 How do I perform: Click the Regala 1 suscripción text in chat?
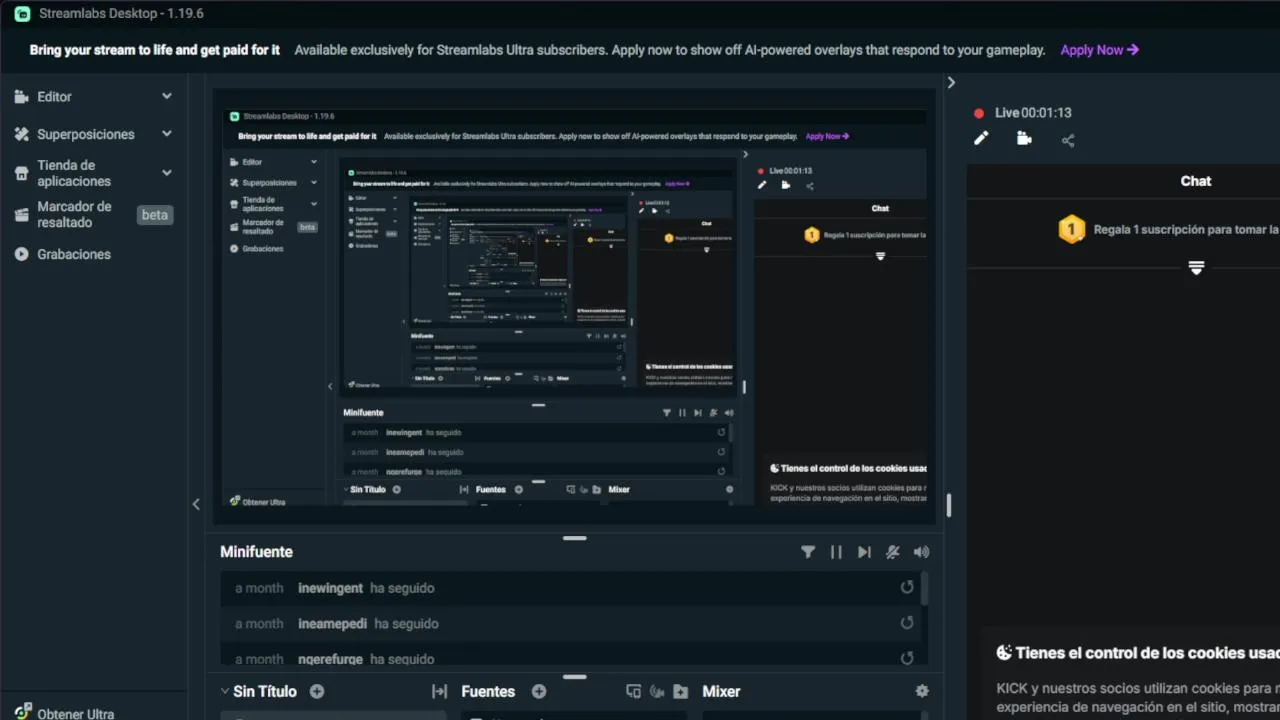coord(1186,229)
